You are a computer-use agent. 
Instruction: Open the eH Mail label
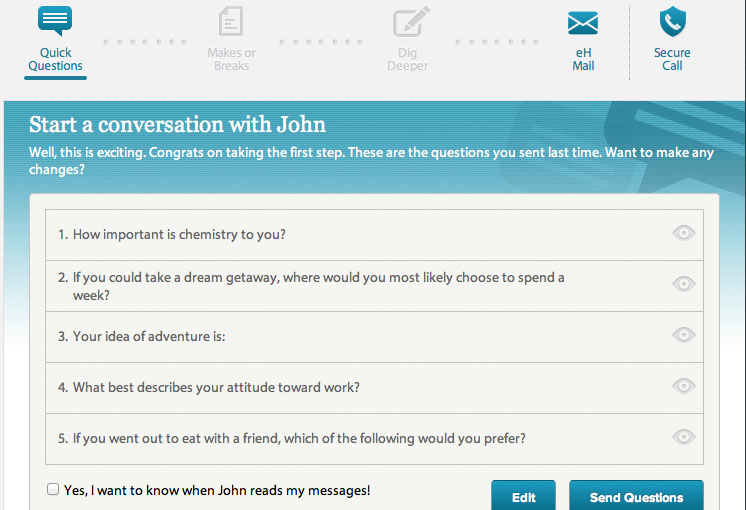(583, 59)
